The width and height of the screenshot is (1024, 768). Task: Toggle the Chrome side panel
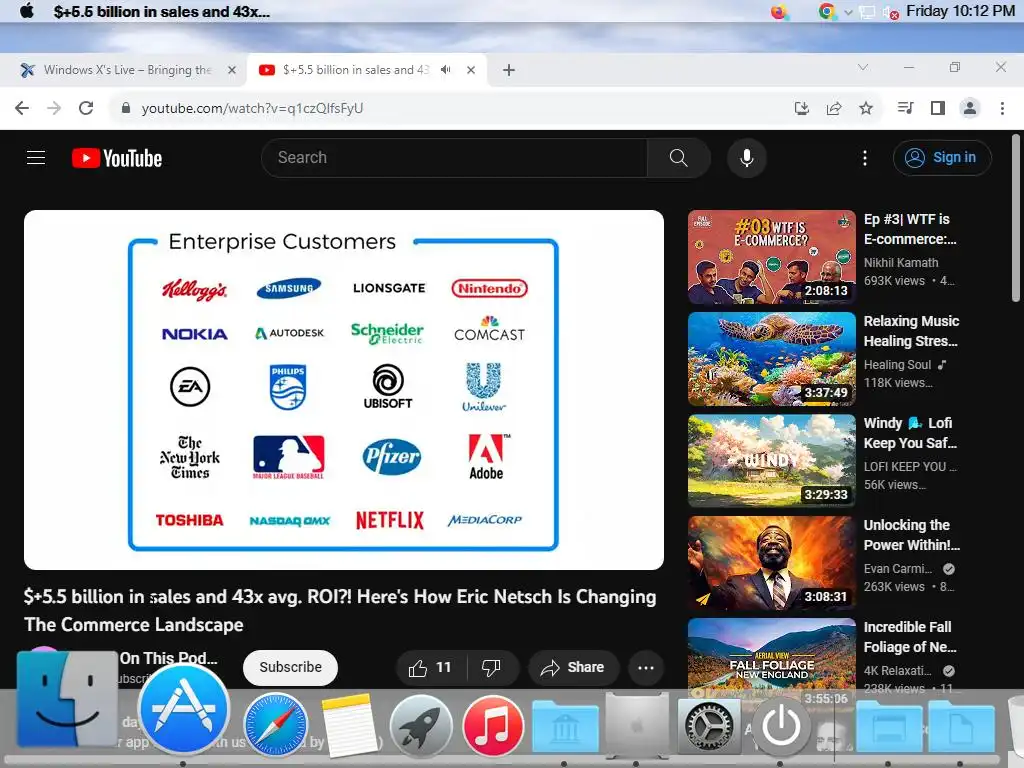(x=938, y=108)
